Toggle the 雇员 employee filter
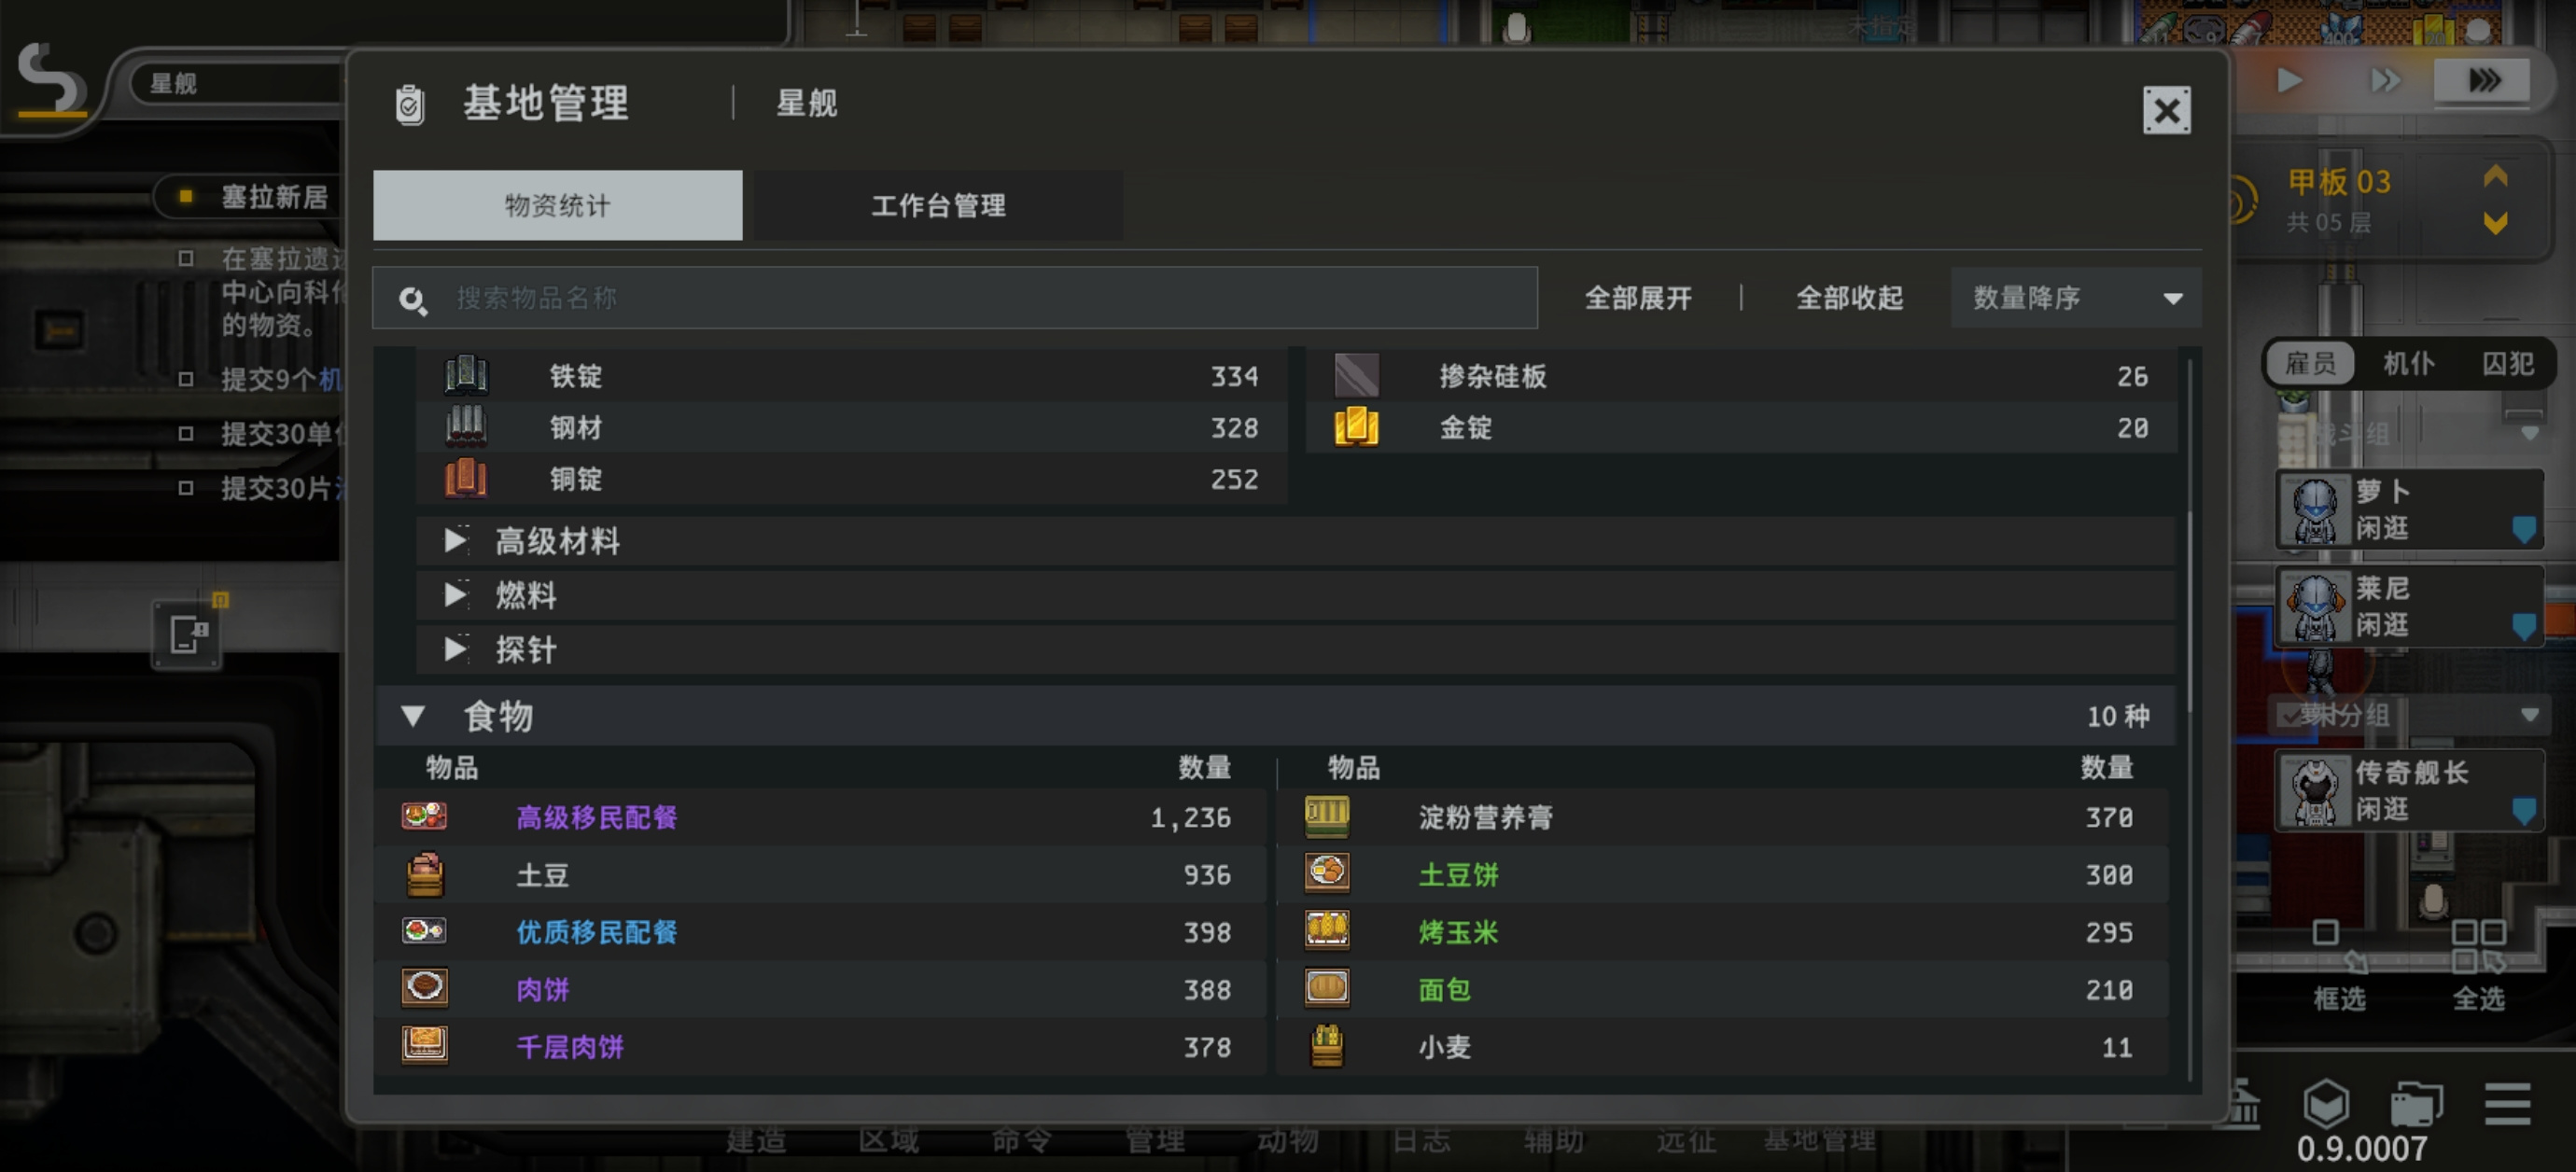 point(2311,363)
